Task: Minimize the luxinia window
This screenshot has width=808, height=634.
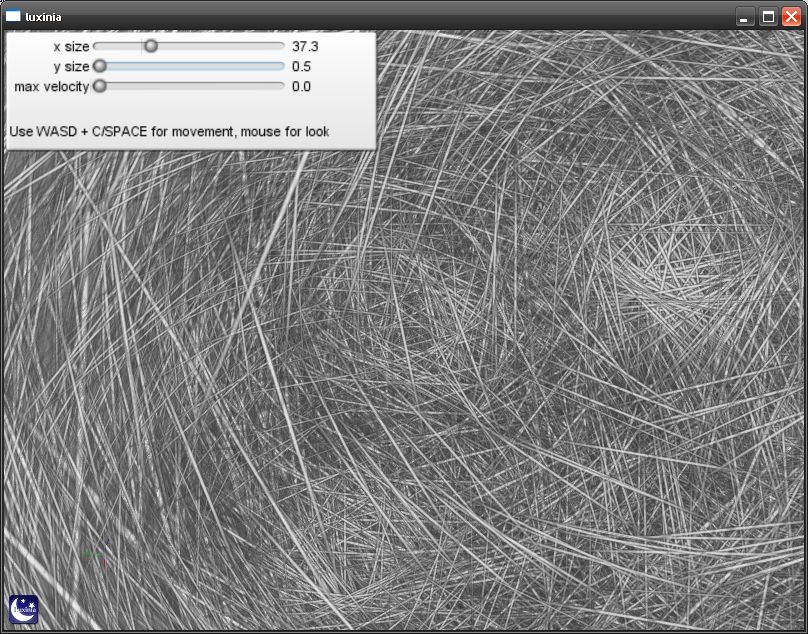Action: pyautogui.click(x=745, y=16)
